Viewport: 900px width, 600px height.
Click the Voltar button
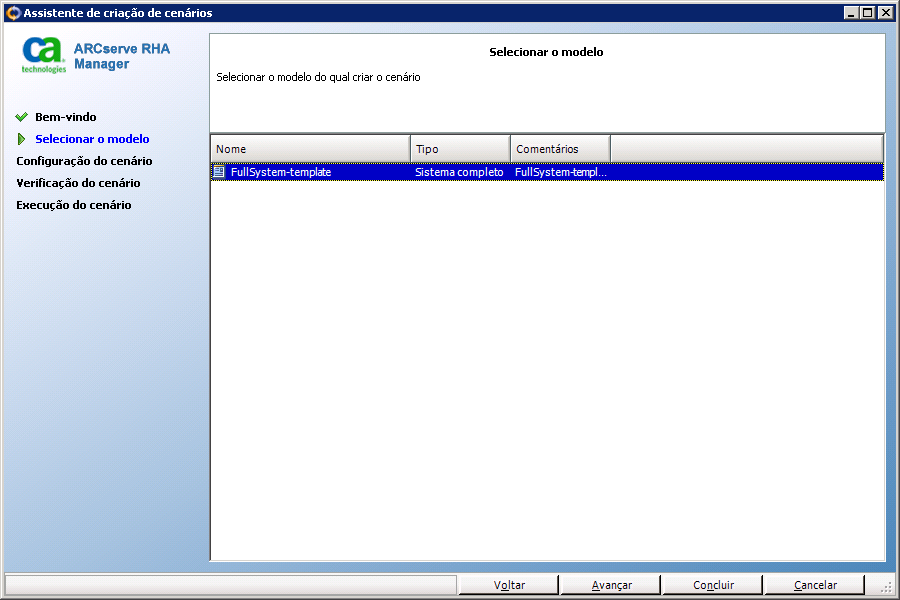509,585
